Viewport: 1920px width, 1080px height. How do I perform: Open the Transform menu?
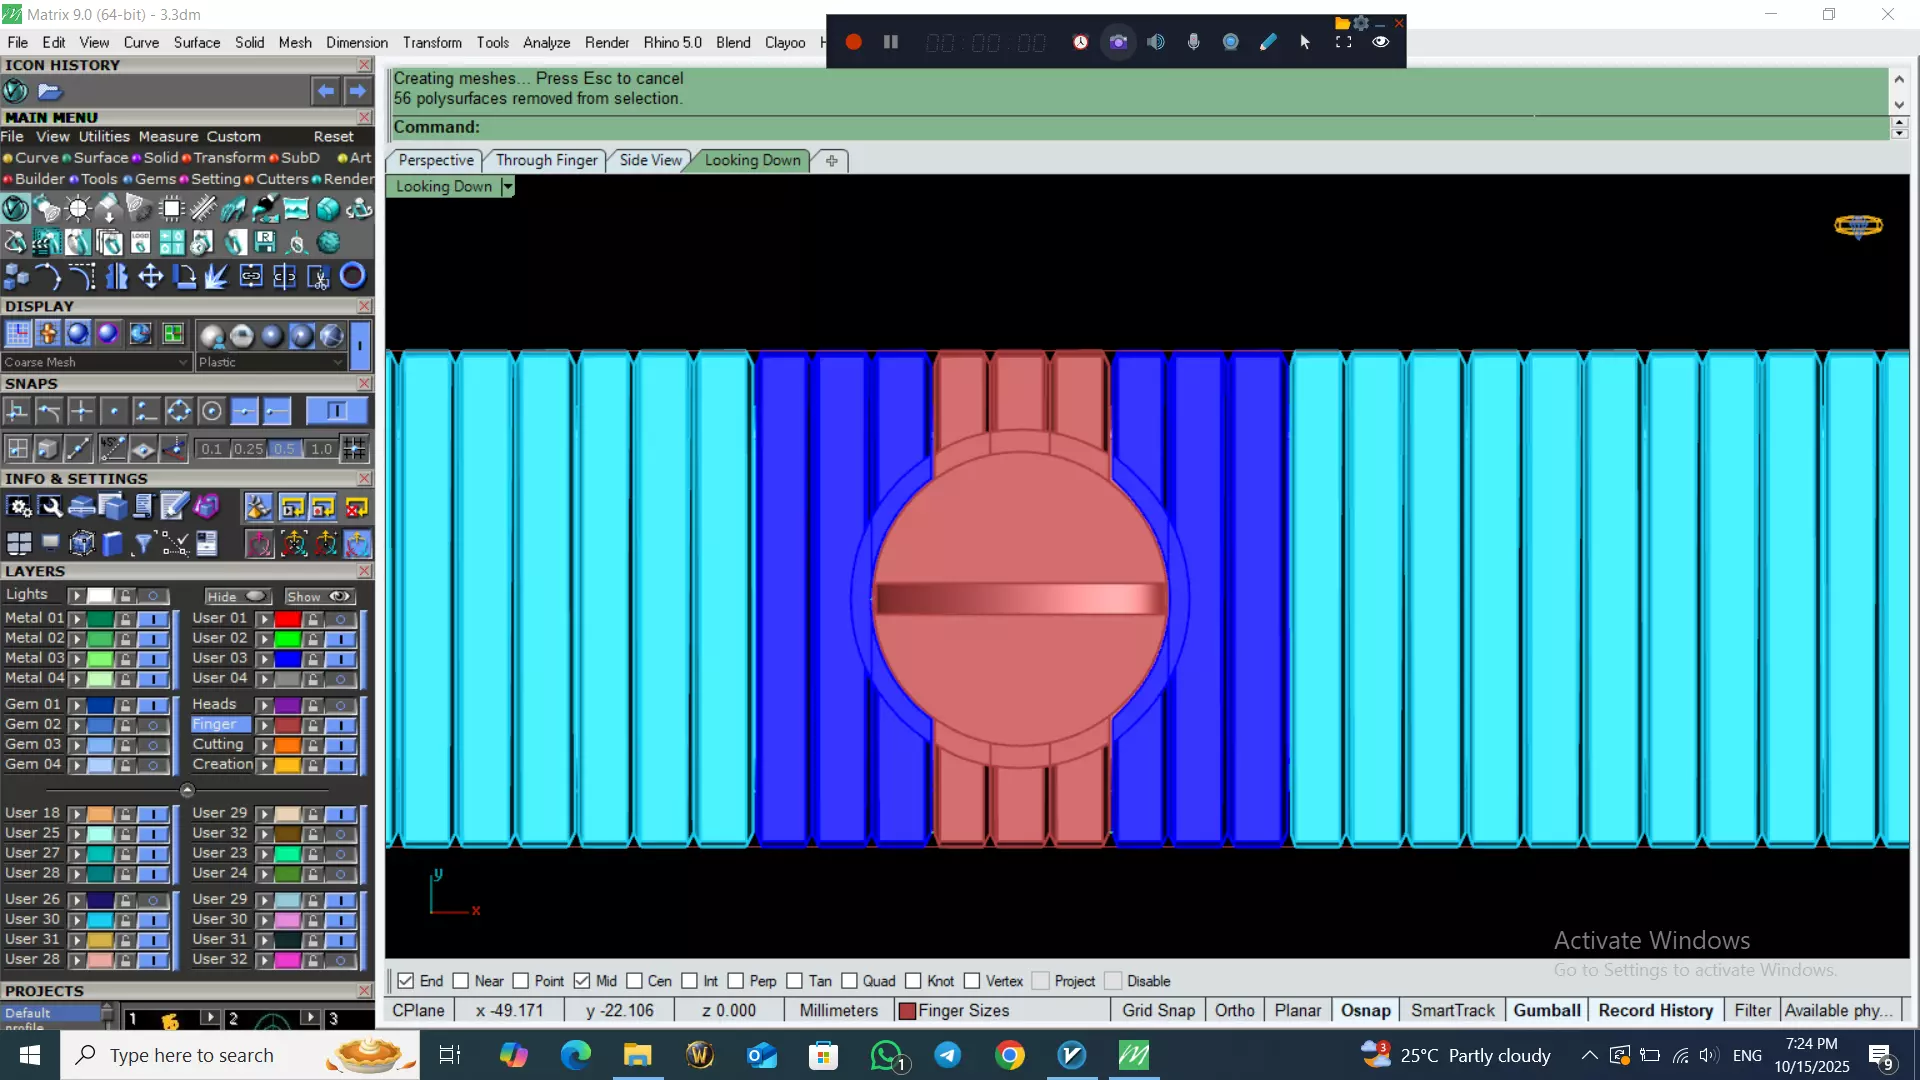pyautogui.click(x=432, y=42)
